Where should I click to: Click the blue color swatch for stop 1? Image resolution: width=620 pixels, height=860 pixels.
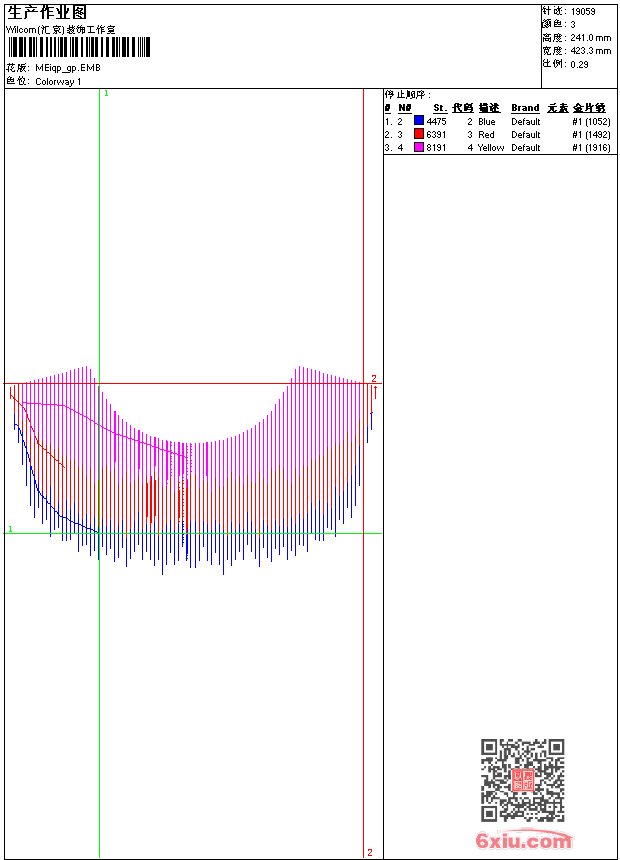419,121
